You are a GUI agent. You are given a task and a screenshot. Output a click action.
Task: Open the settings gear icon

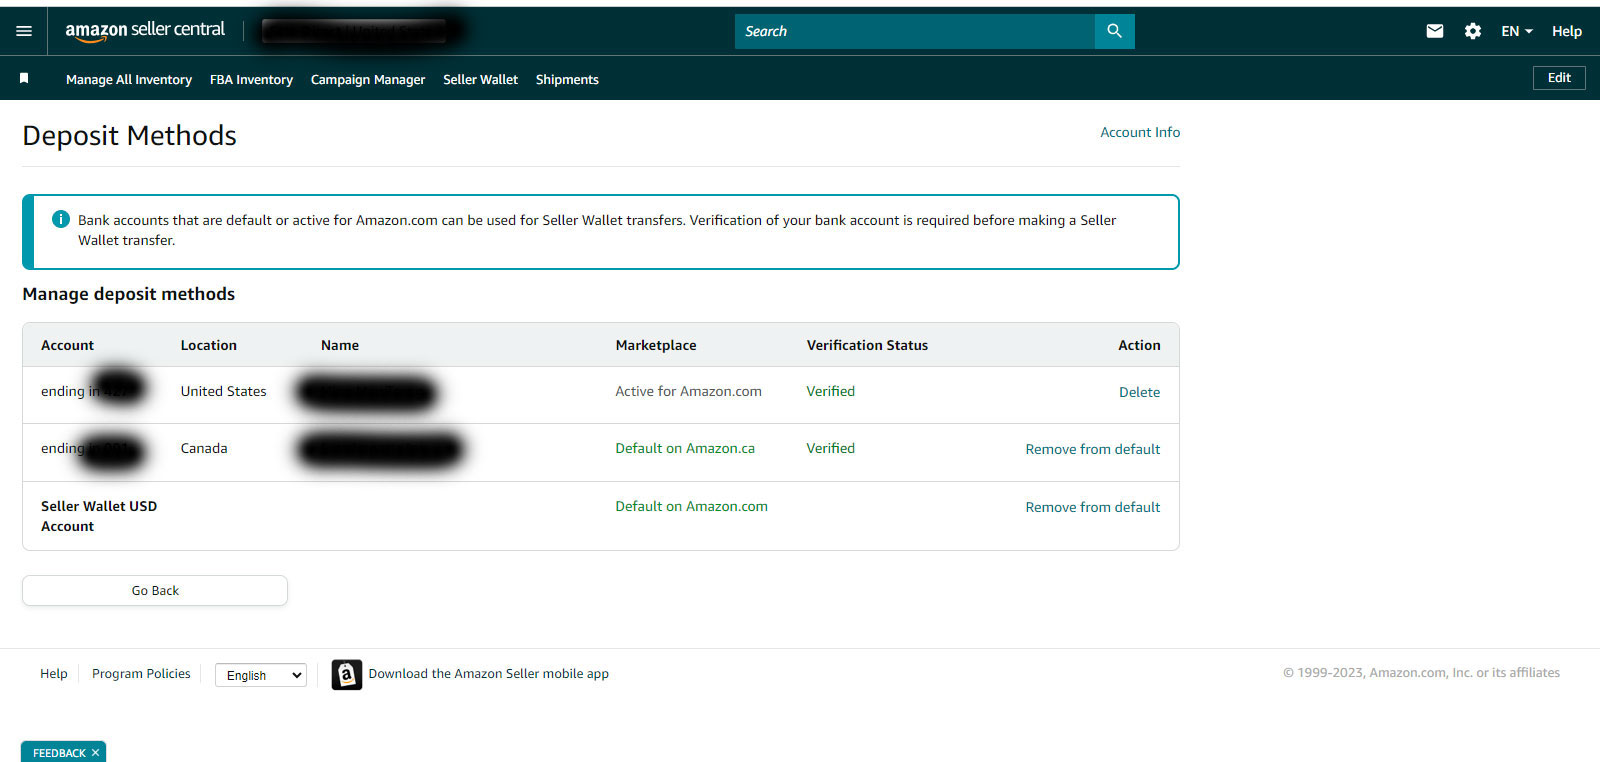point(1472,31)
